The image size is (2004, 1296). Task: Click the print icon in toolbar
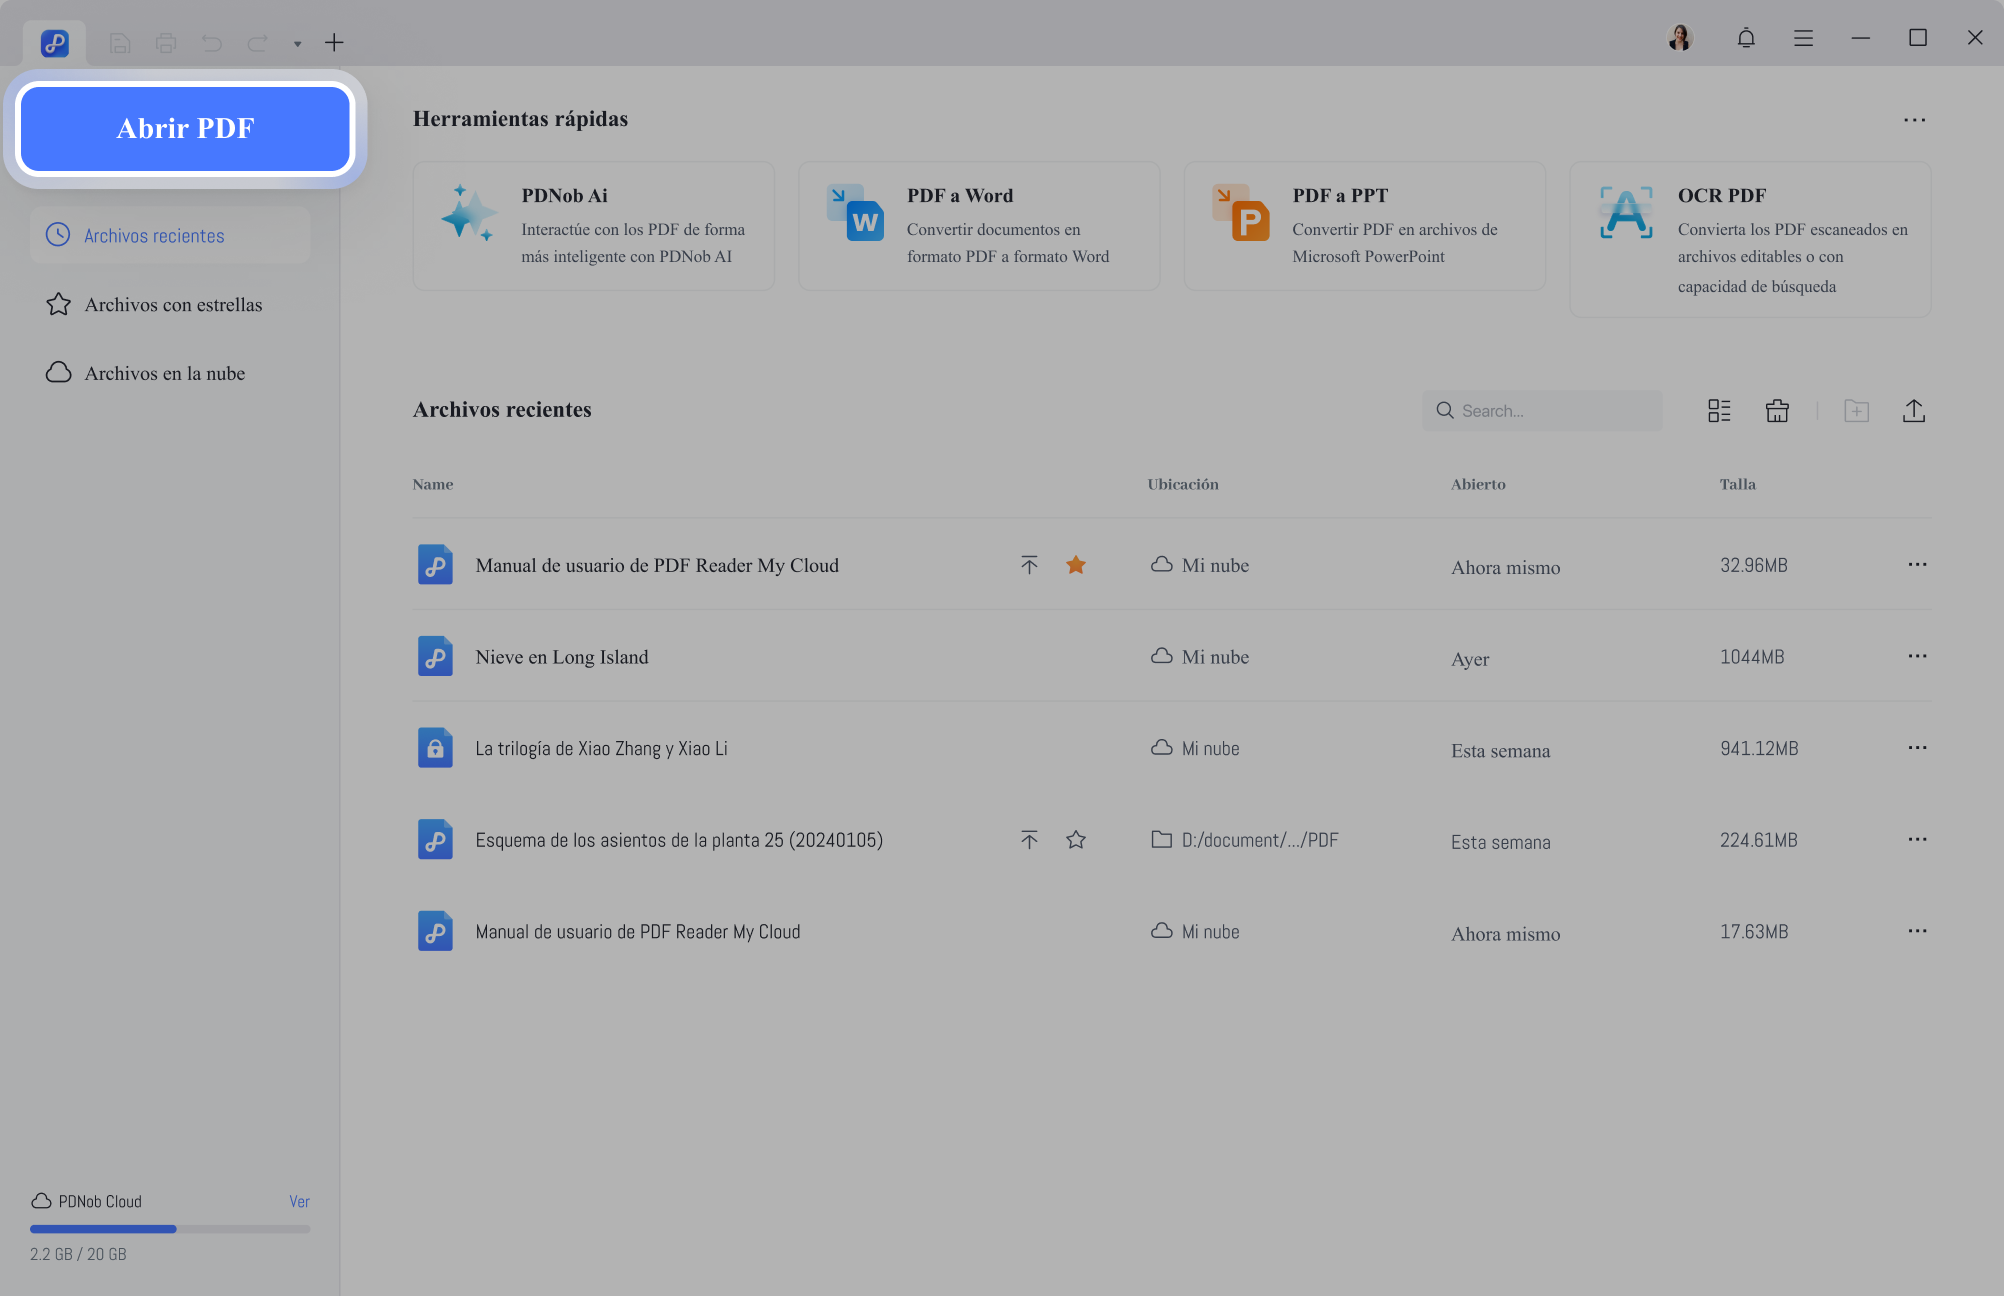(x=166, y=43)
